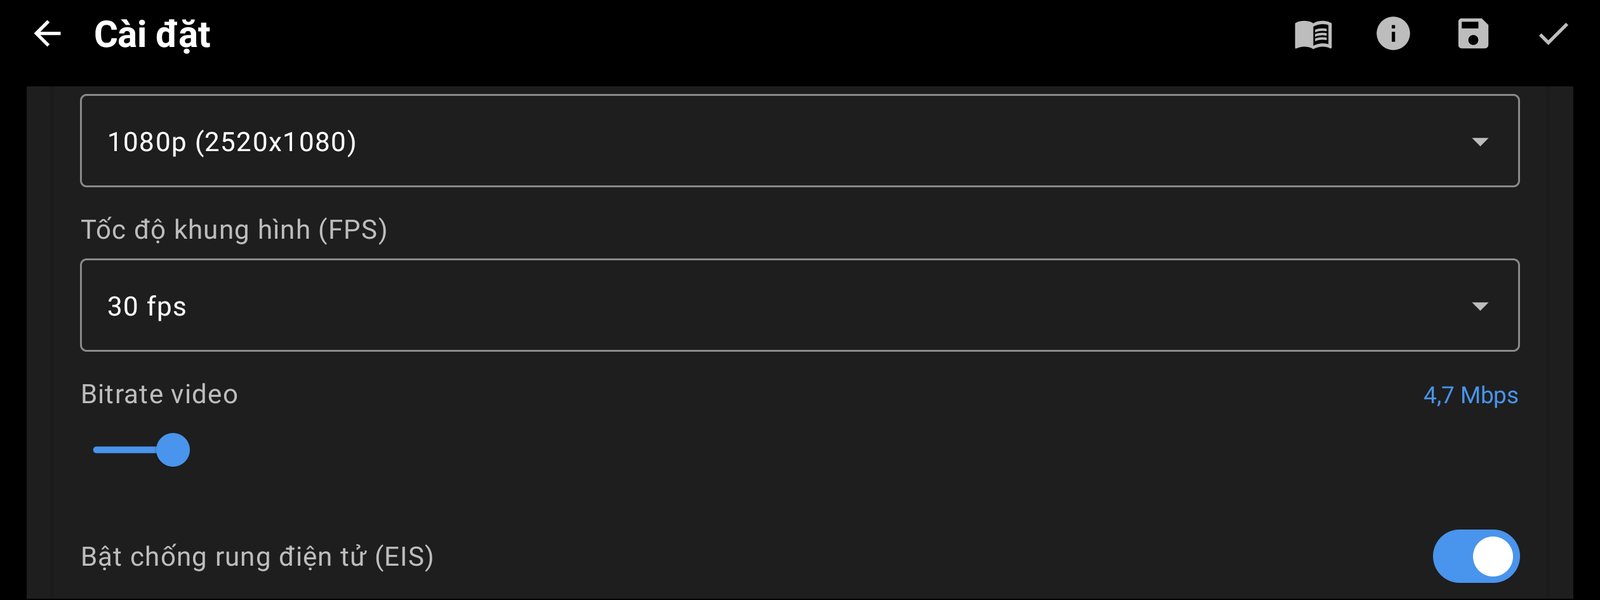Viewport: 1600px width, 600px height.
Task: Click the Bitrate video slider thumb
Action: pos(173,450)
